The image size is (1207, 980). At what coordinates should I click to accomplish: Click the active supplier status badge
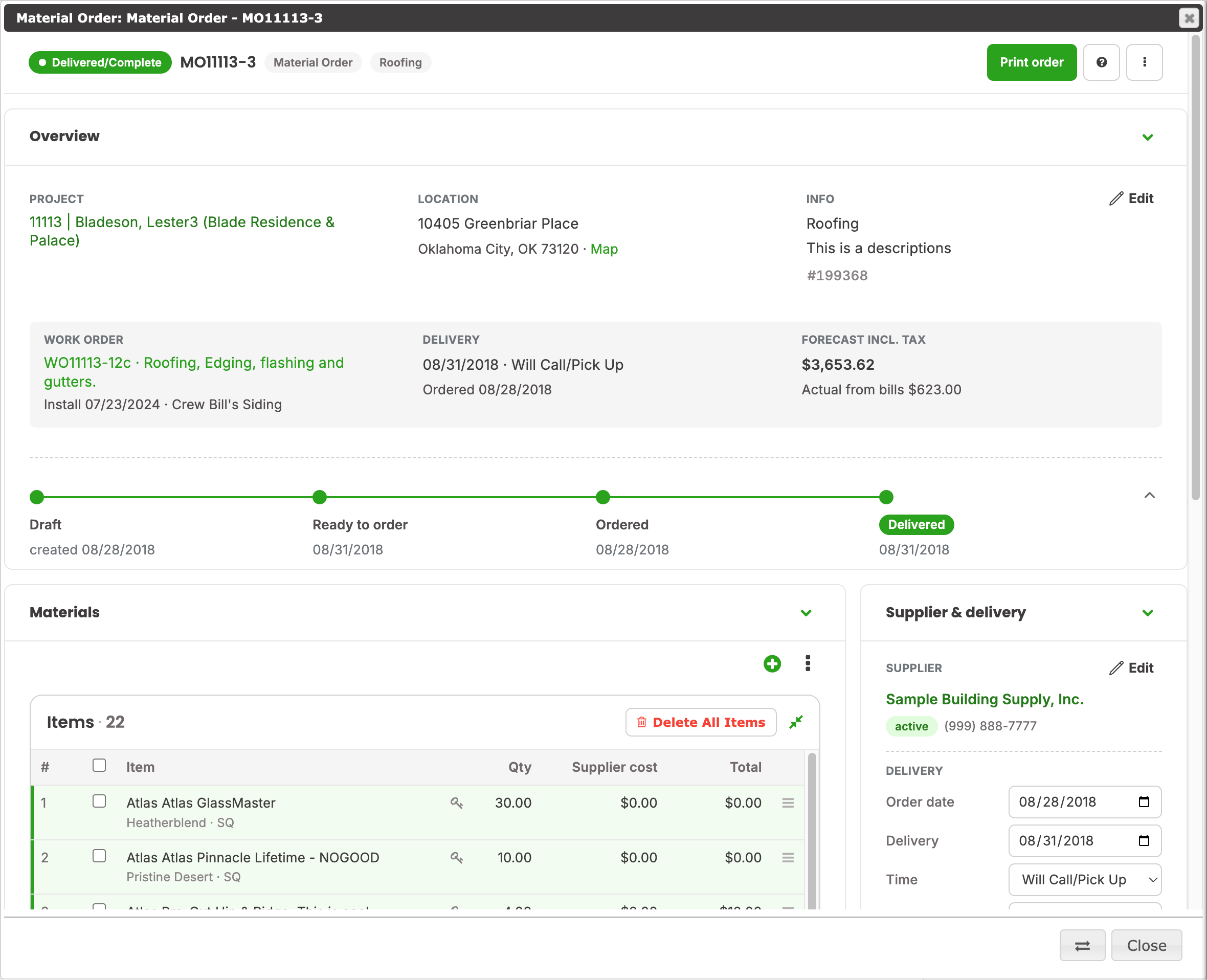(x=911, y=726)
